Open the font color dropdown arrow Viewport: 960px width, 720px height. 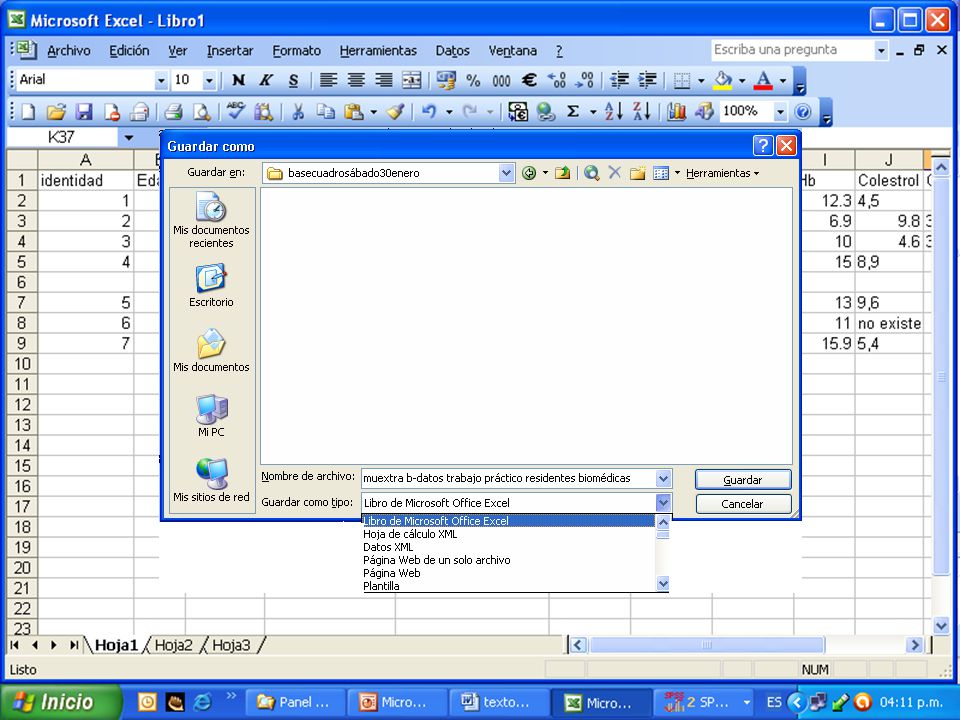[782, 80]
